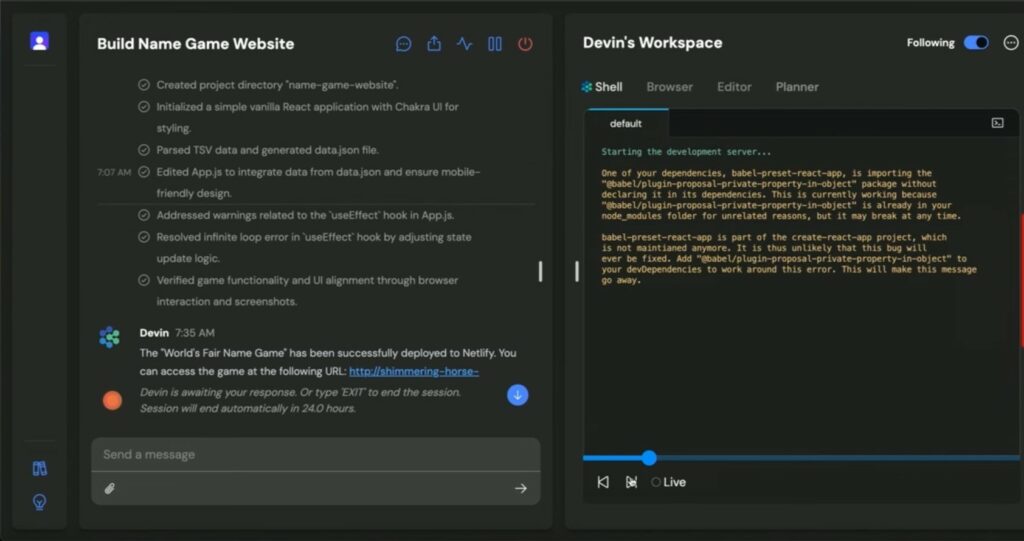Open the activity pulse icon

point(464,44)
